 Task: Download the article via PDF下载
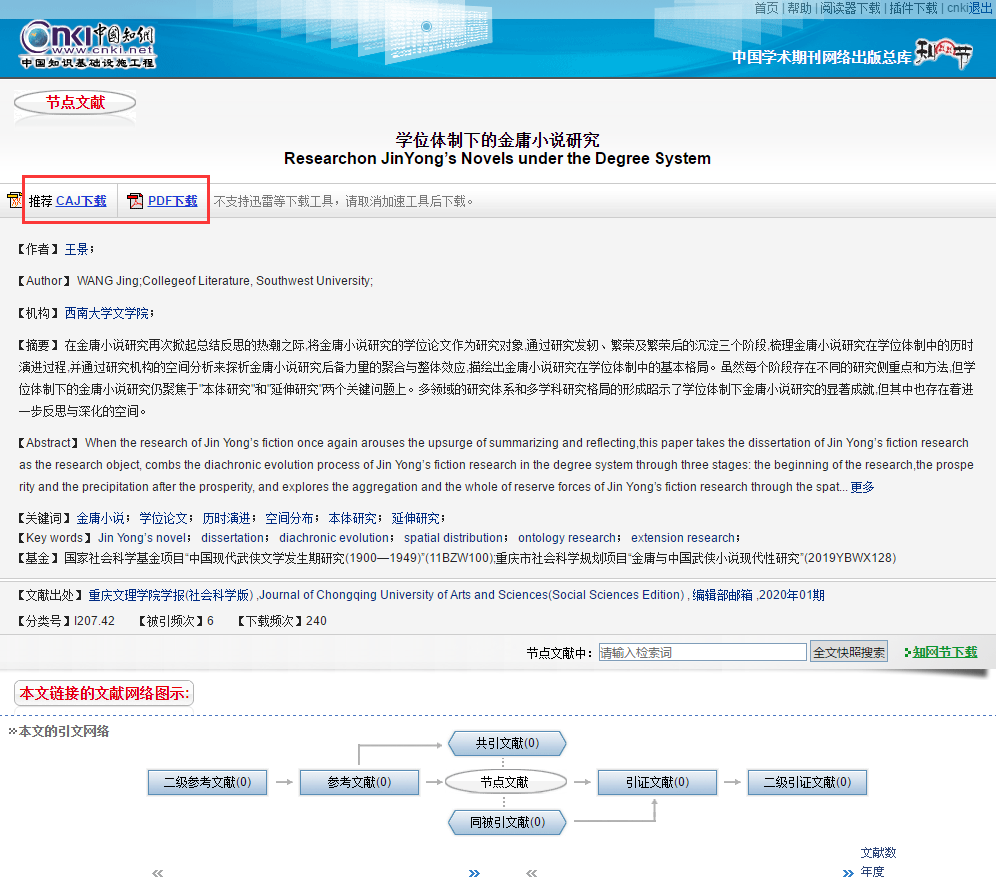[x=174, y=200]
